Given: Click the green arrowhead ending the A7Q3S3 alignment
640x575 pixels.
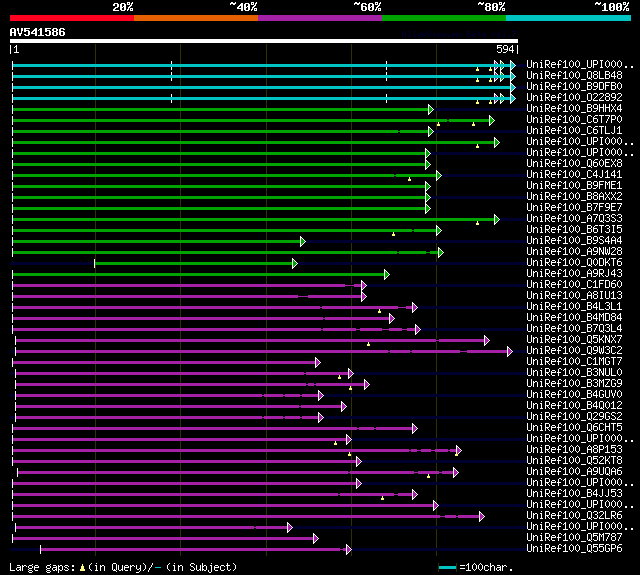Looking at the screenshot, I should point(497,220).
